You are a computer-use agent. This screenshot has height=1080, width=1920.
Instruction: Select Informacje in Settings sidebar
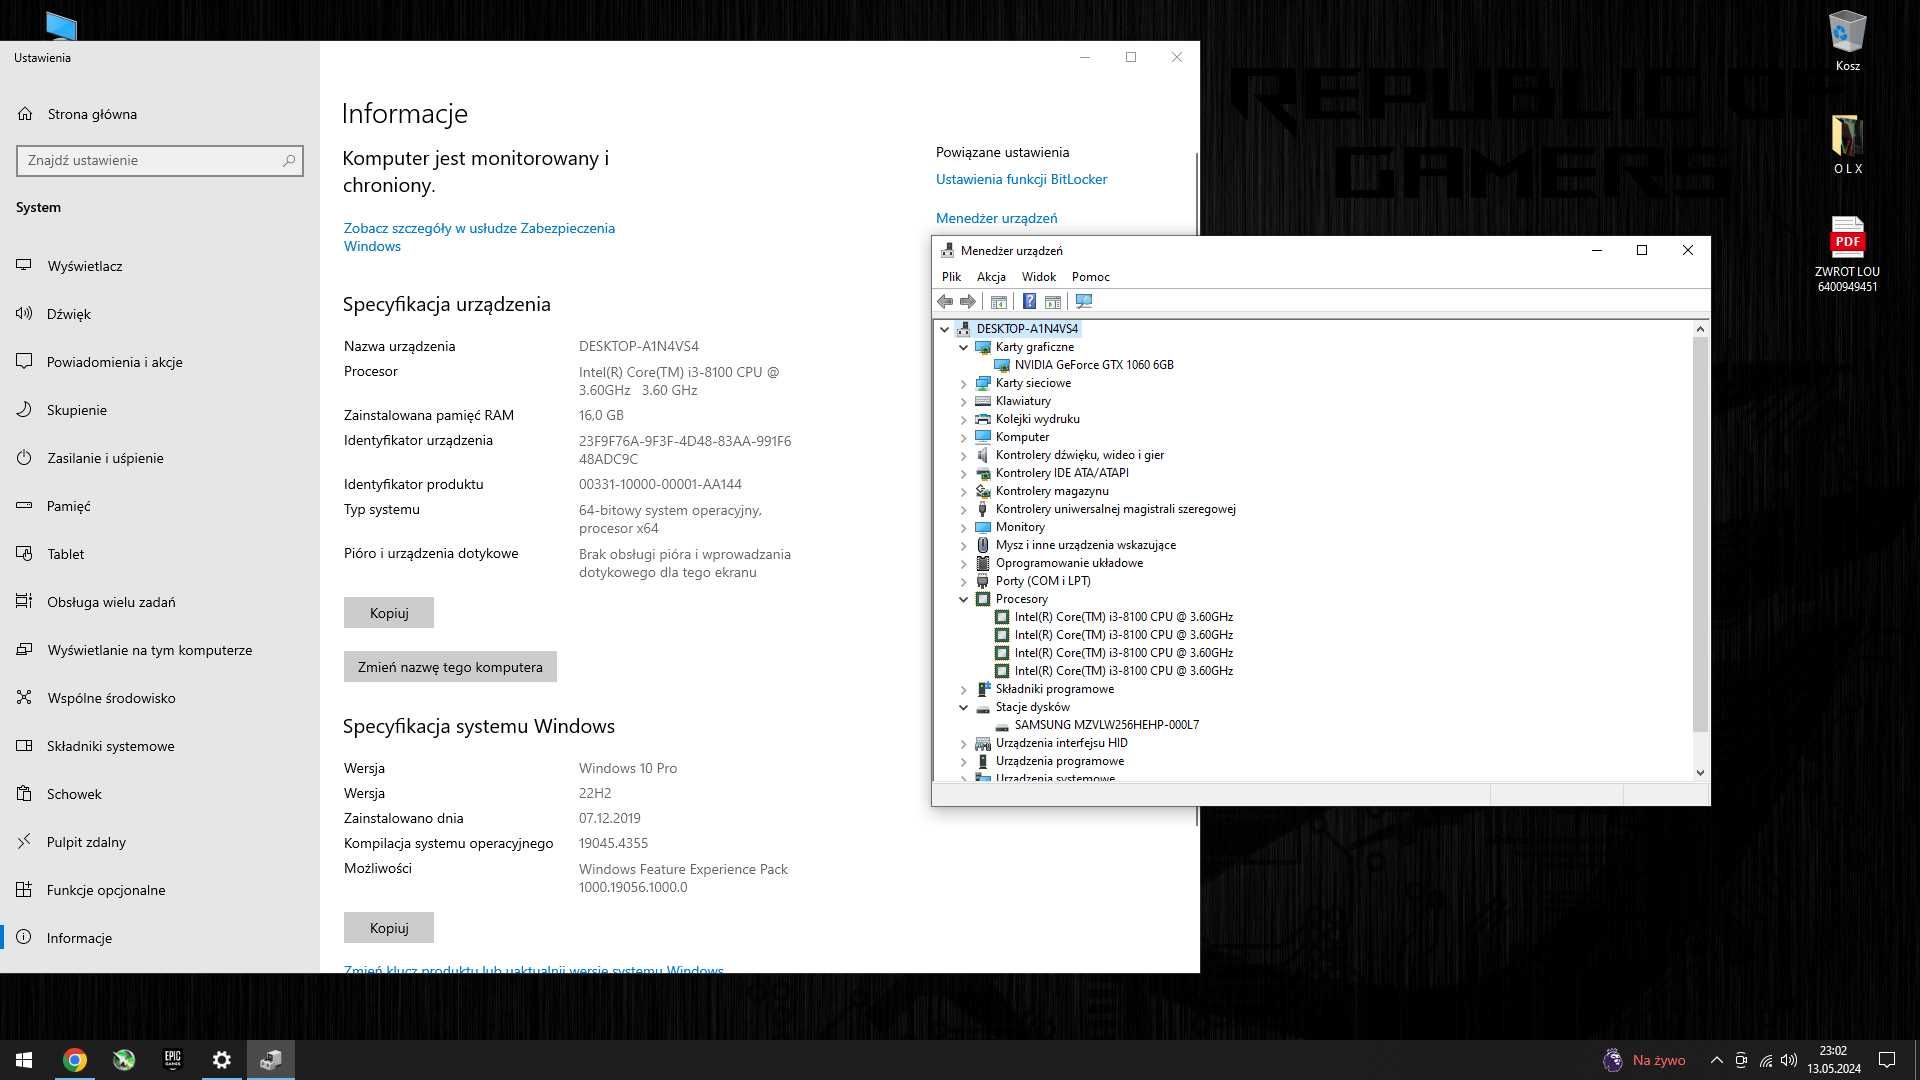160,938
